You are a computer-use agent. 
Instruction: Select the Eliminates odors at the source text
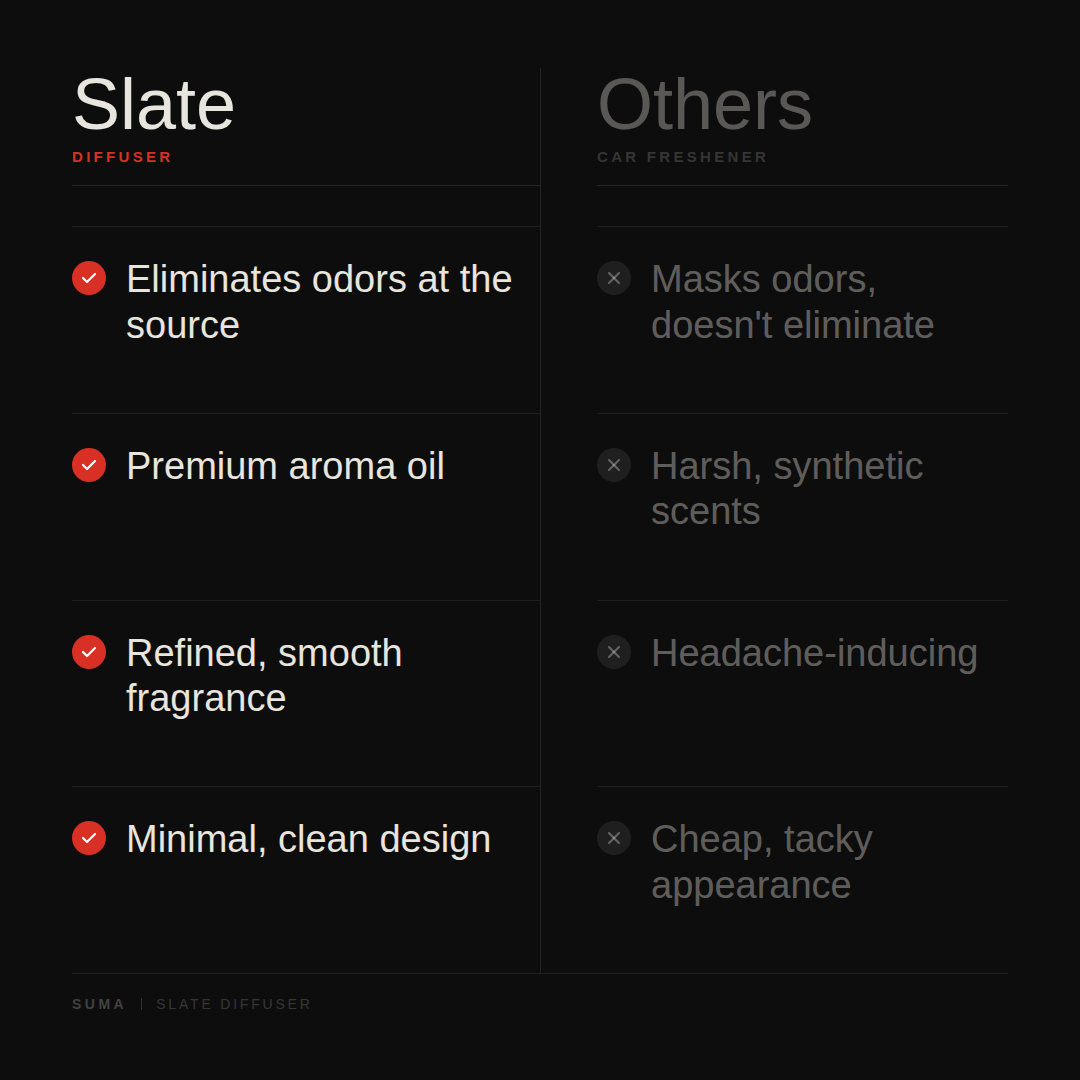pos(318,301)
